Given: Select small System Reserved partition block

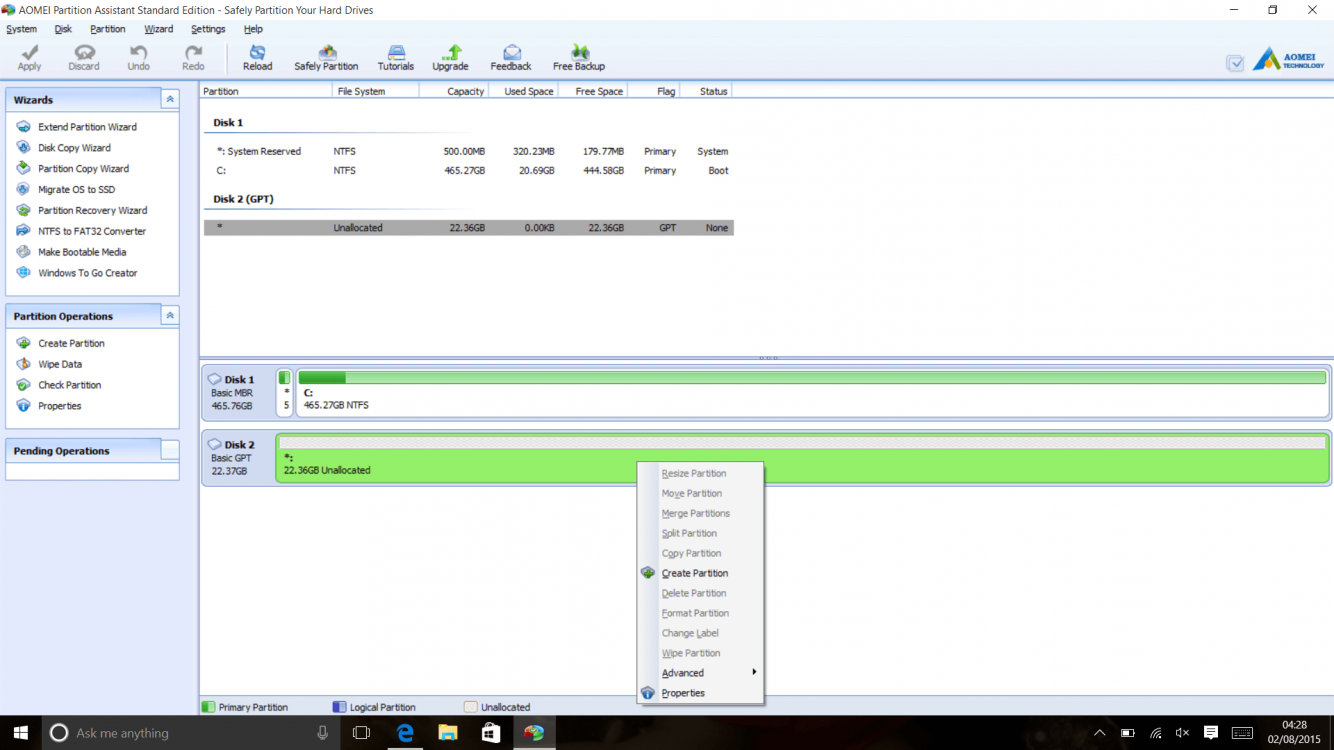Looking at the screenshot, I should click(x=285, y=392).
